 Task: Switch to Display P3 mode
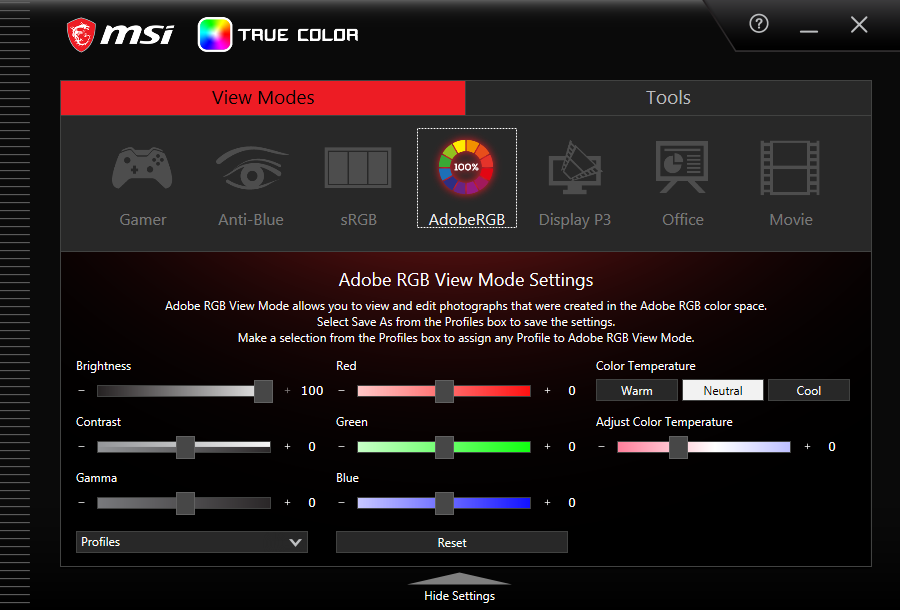(x=574, y=168)
